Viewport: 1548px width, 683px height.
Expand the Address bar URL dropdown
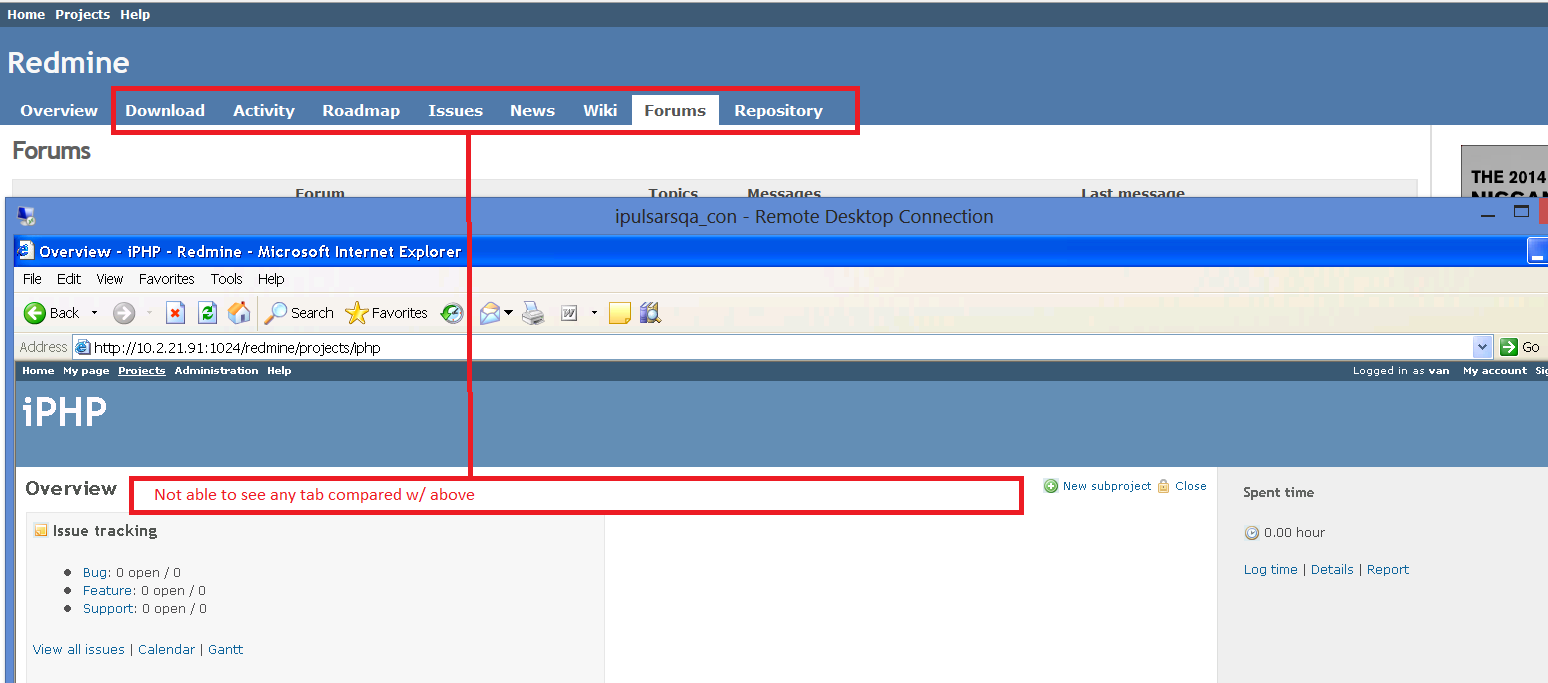click(1483, 347)
